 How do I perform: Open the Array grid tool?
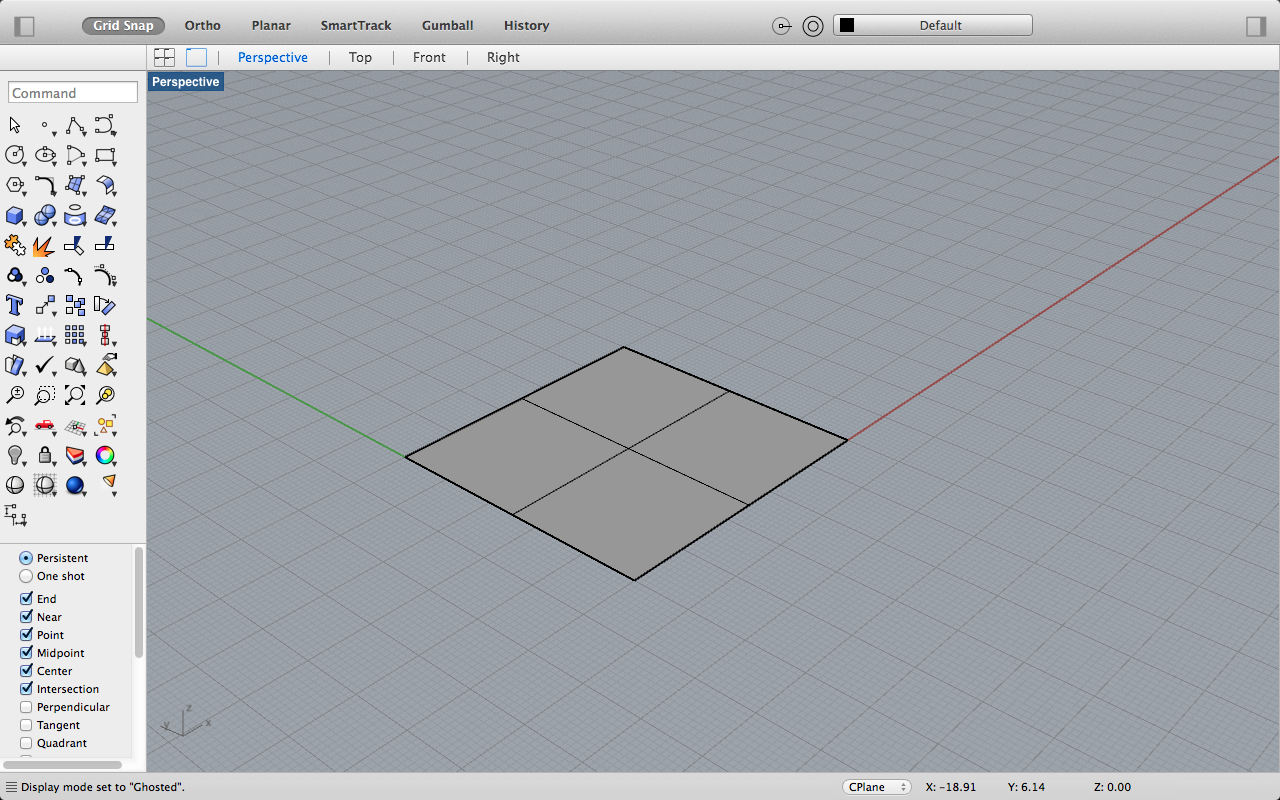pyautogui.click(x=75, y=335)
